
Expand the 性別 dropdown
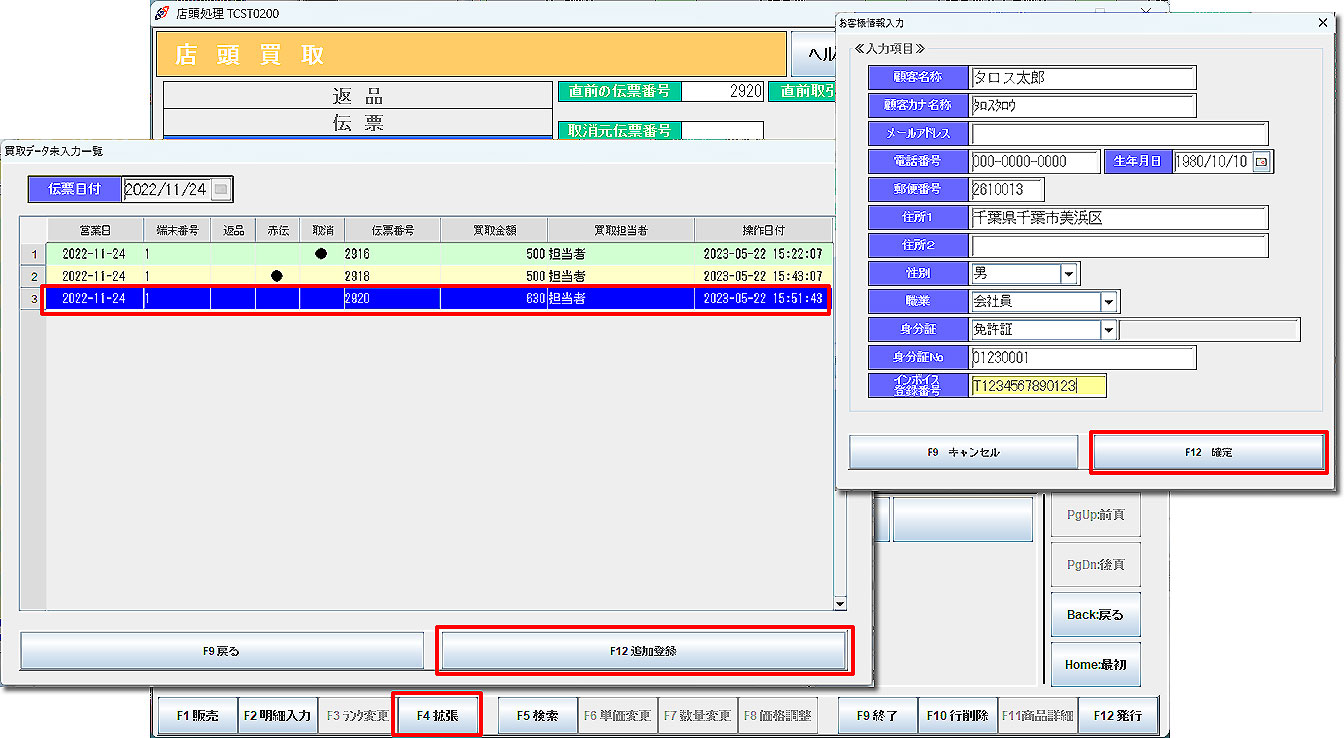1069,273
